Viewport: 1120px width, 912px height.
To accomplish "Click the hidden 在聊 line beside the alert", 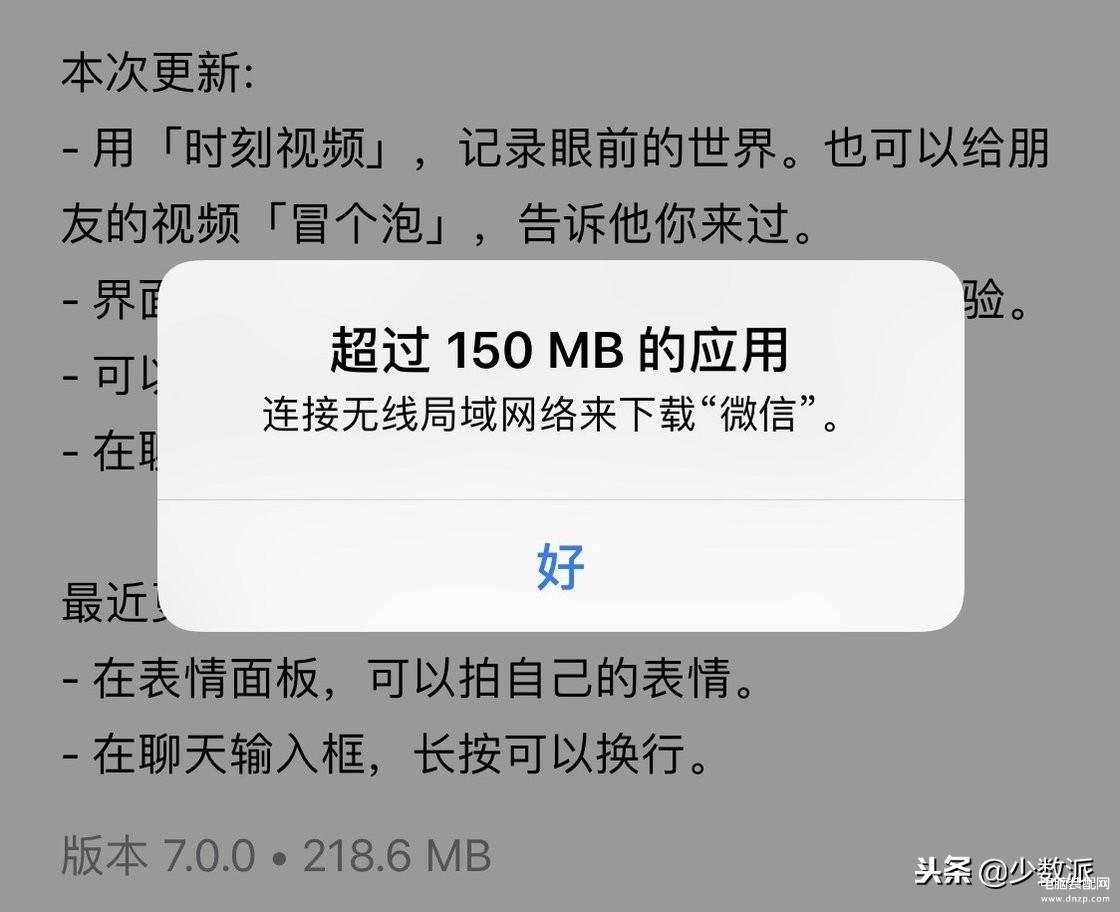I will (x=111, y=450).
